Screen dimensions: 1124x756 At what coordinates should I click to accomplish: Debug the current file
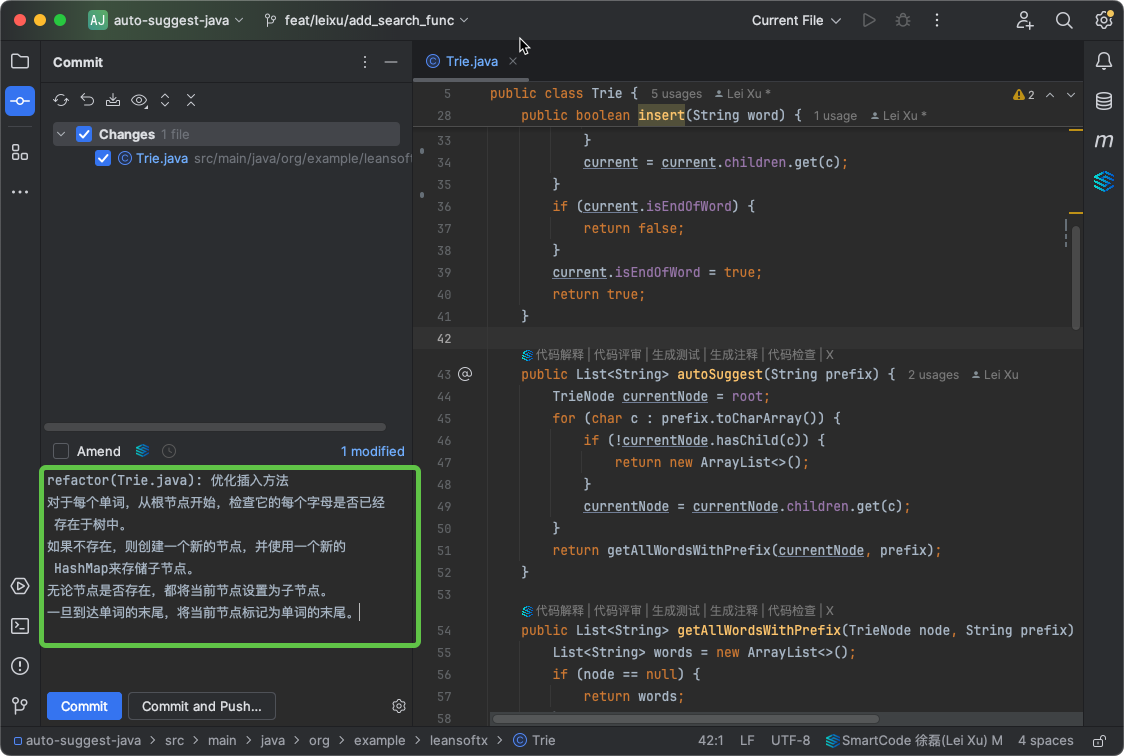point(903,20)
